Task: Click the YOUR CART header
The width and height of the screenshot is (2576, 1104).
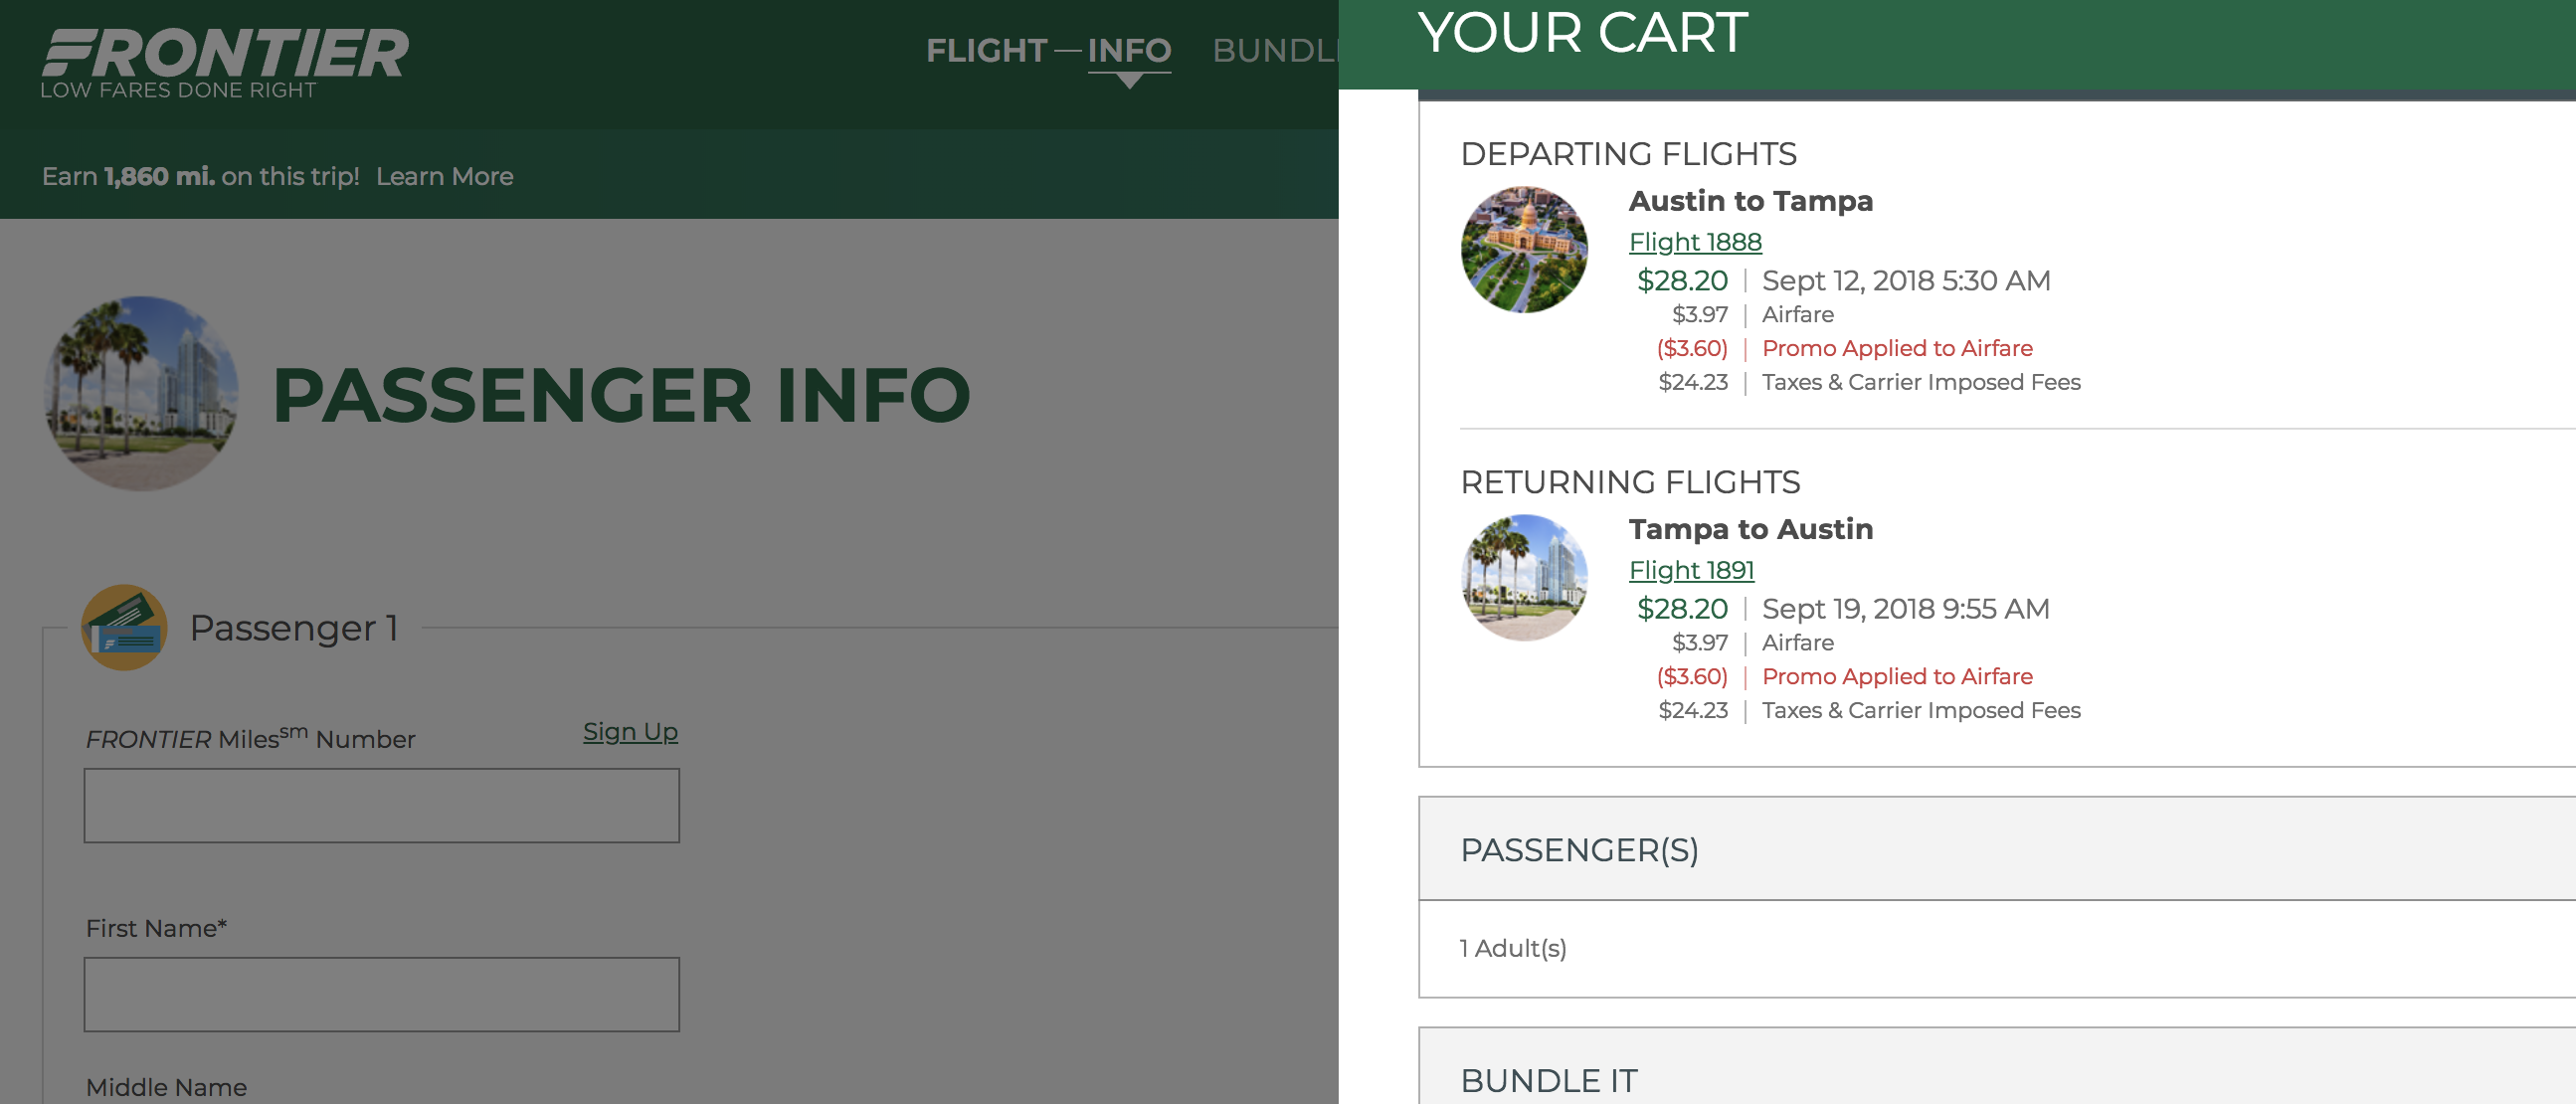Action: coord(1583,33)
